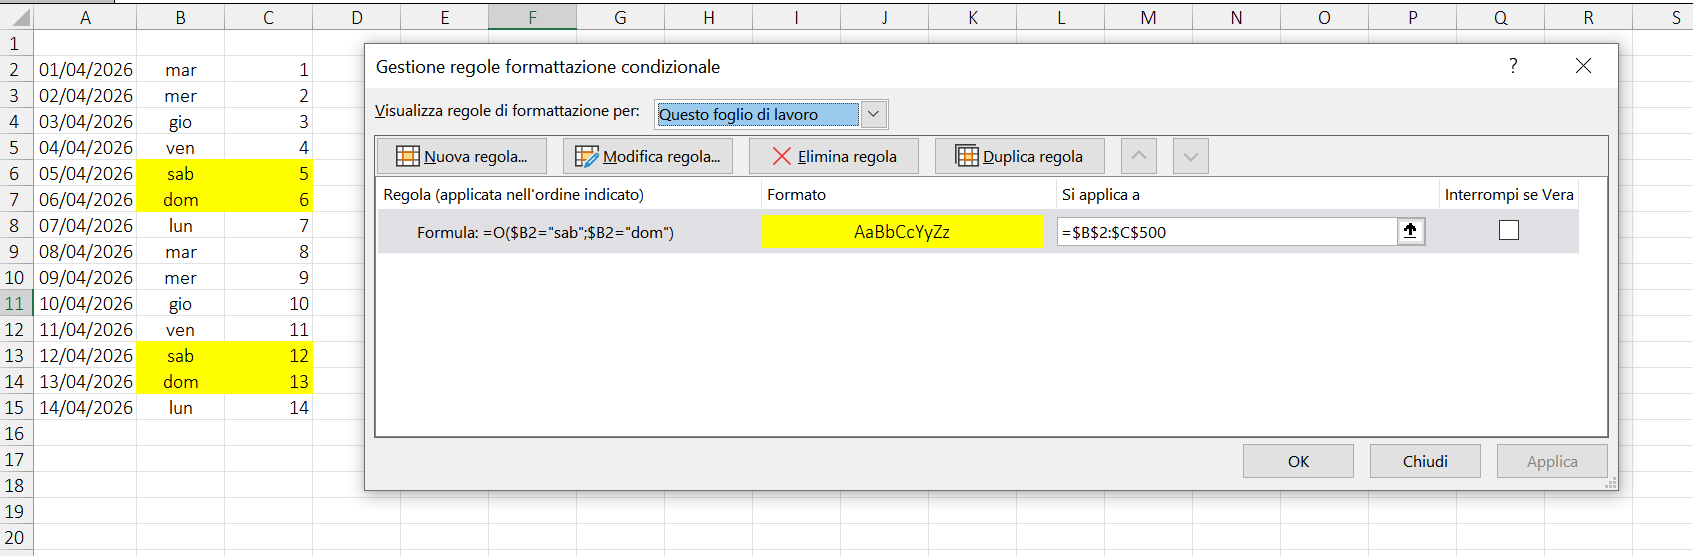Viewport: 1693px width, 556px height.
Task: Click cell with date 01/04/2026
Action: (x=85, y=69)
